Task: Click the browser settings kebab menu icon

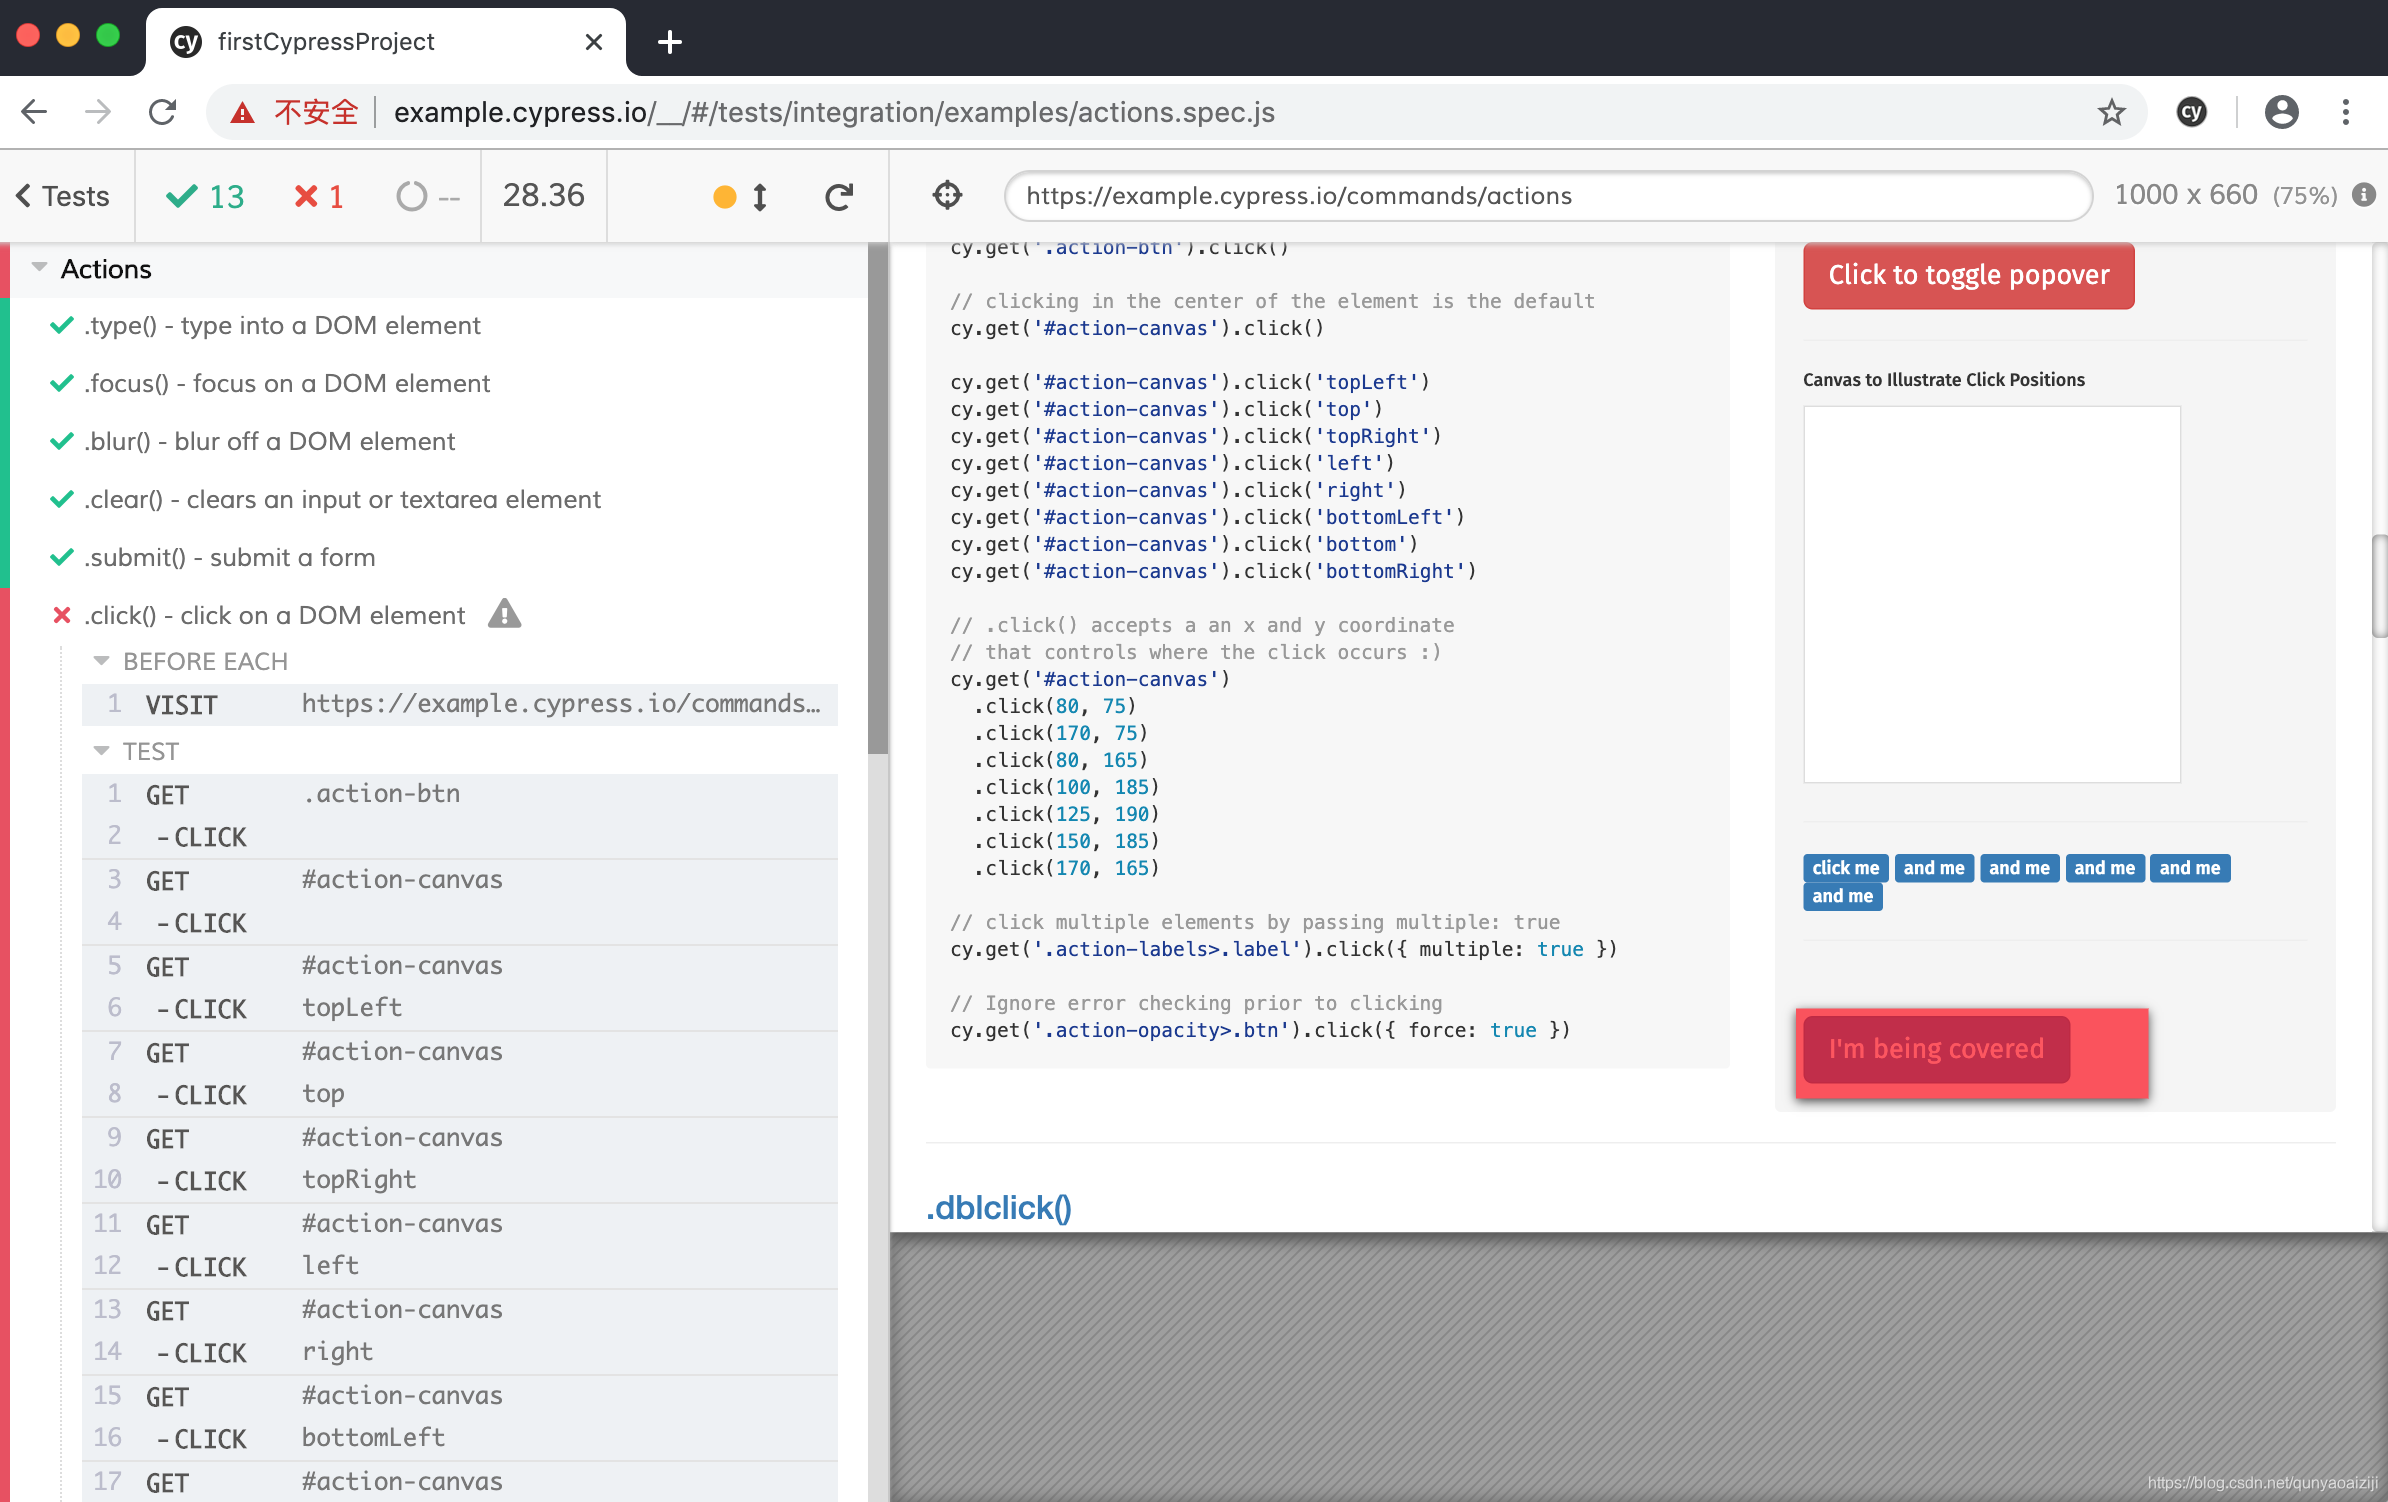Action: click(x=2346, y=111)
